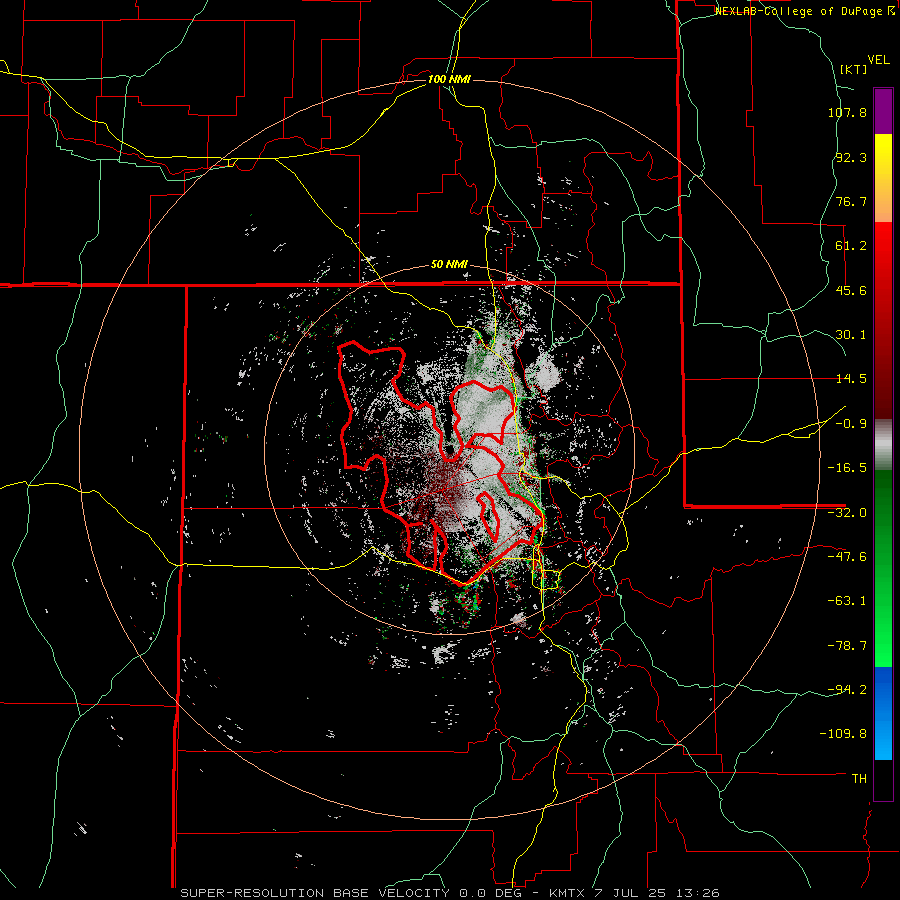Pick the gray near-zero segment of the color bar

(883, 442)
